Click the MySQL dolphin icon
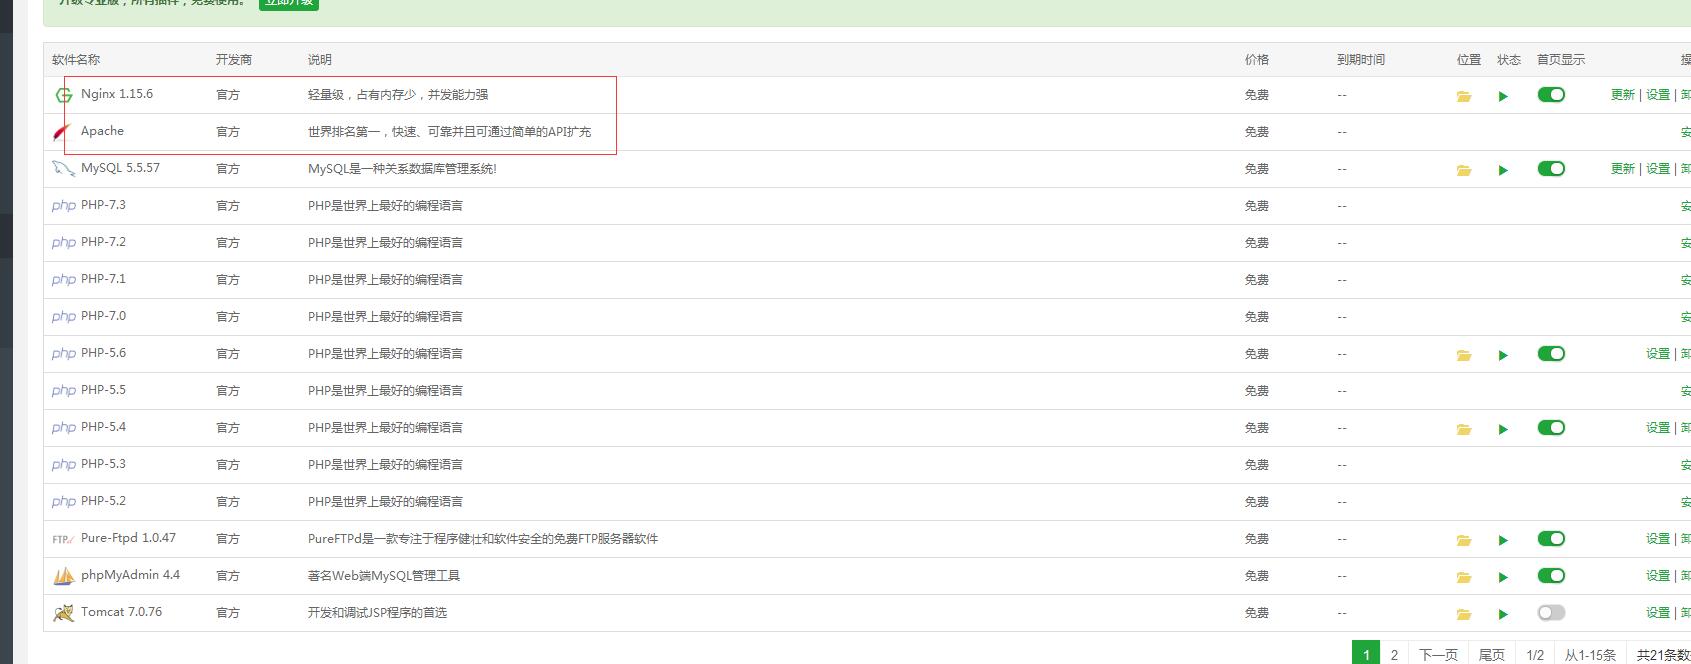The height and width of the screenshot is (664, 1691). pyautogui.click(x=63, y=169)
